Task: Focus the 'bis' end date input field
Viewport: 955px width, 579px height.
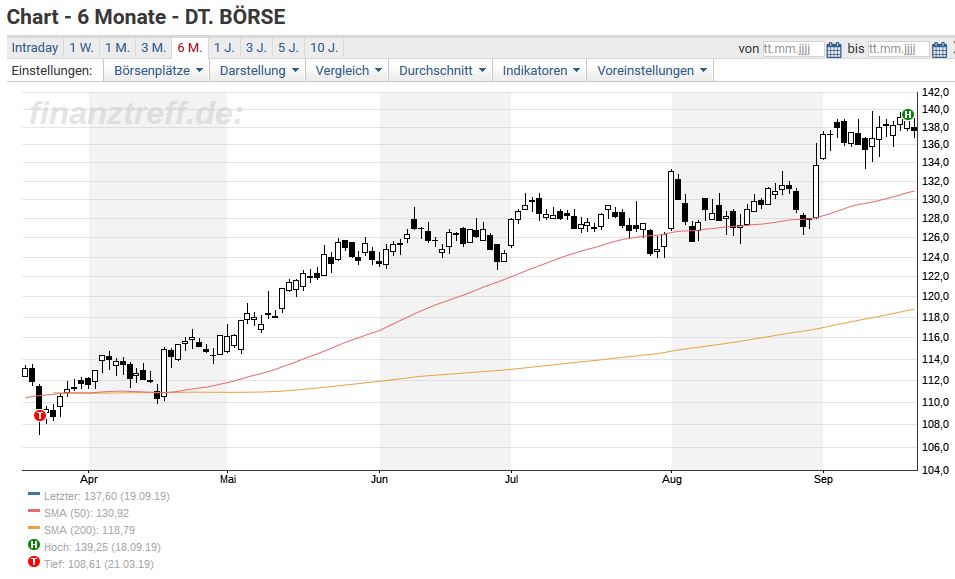Action: [x=898, y=49]
